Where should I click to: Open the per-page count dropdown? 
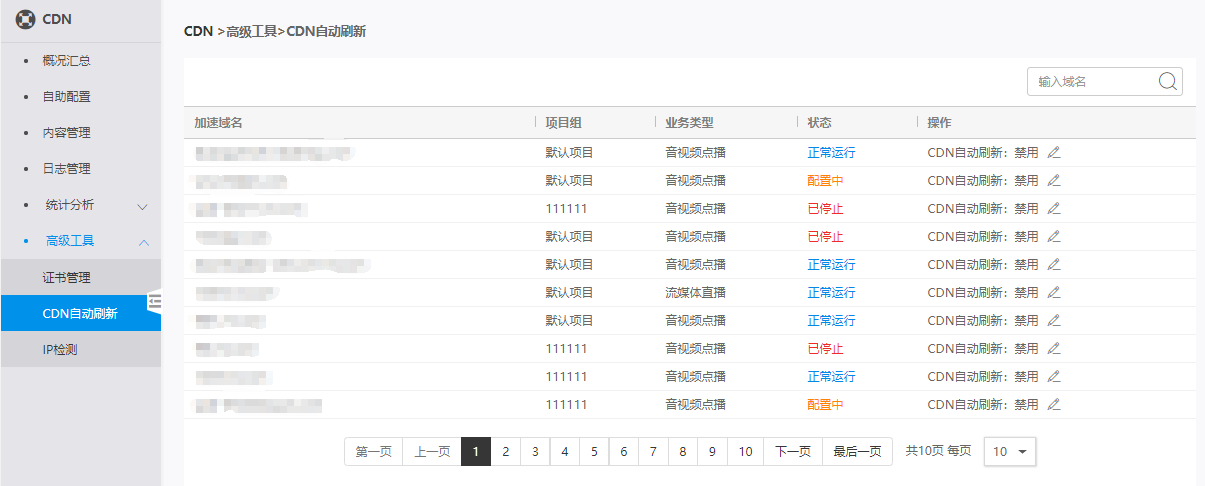(x=1010, y=452)
